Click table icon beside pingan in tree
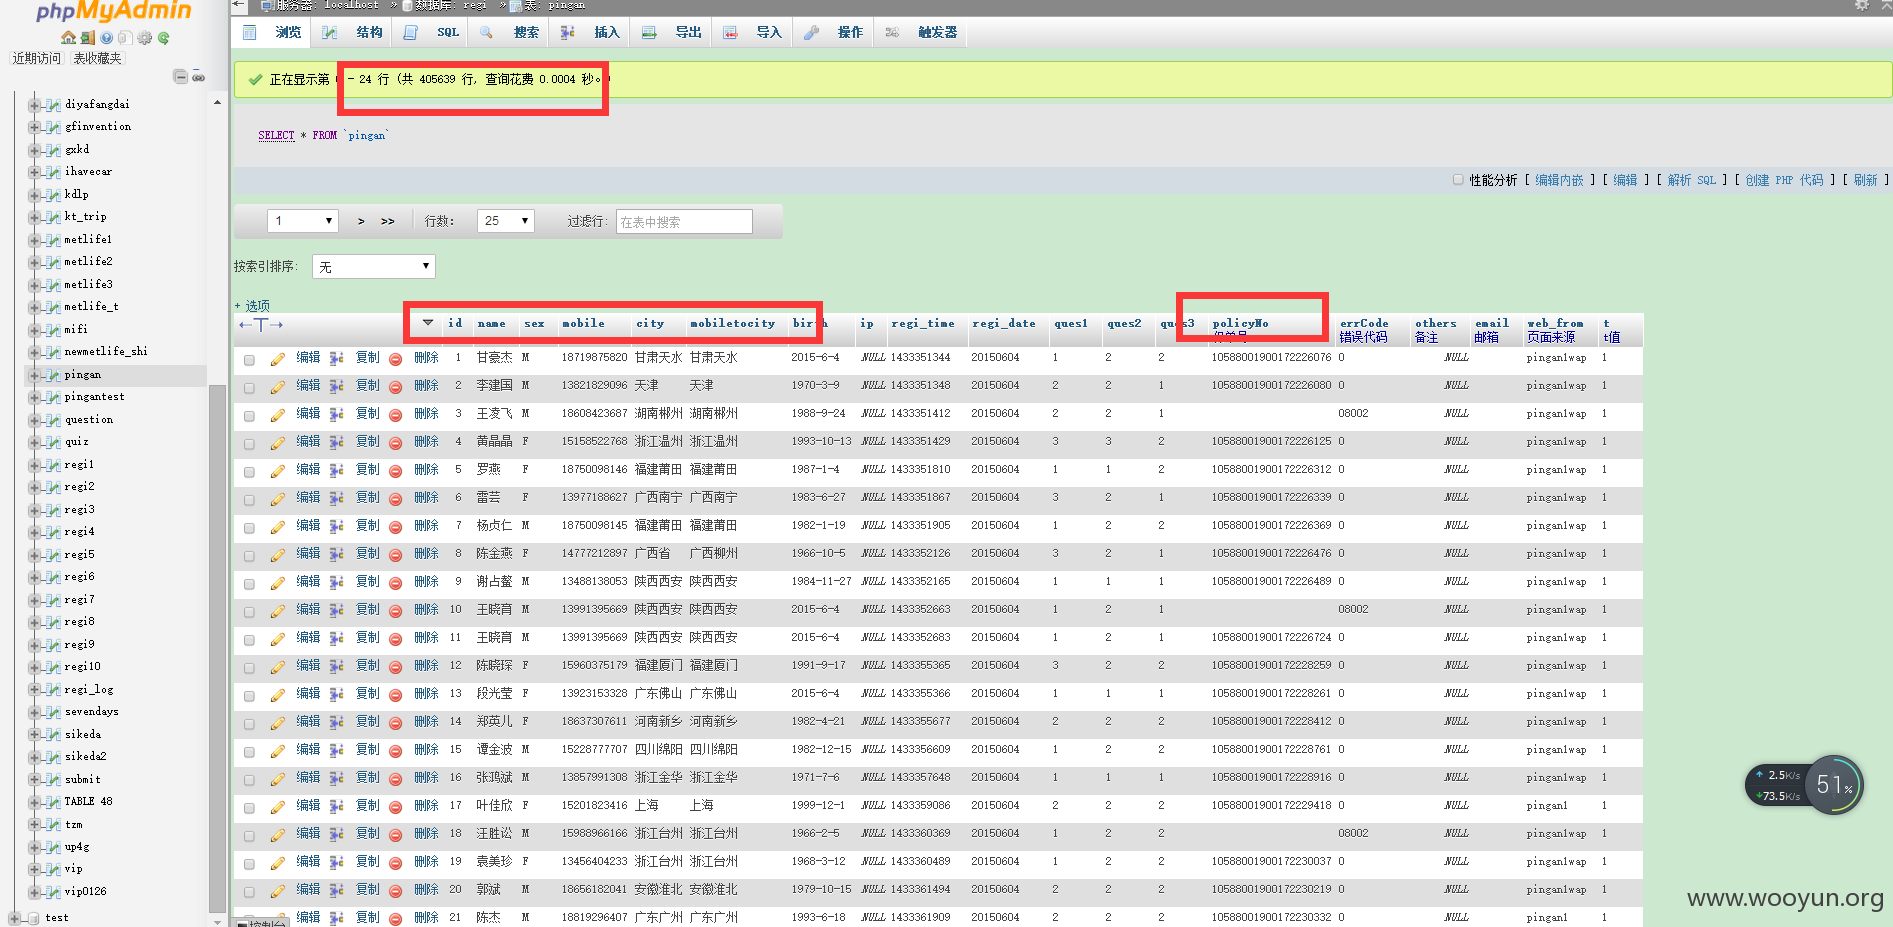Viewport: 1893px width, 927px height. click(x=53, y=375)
